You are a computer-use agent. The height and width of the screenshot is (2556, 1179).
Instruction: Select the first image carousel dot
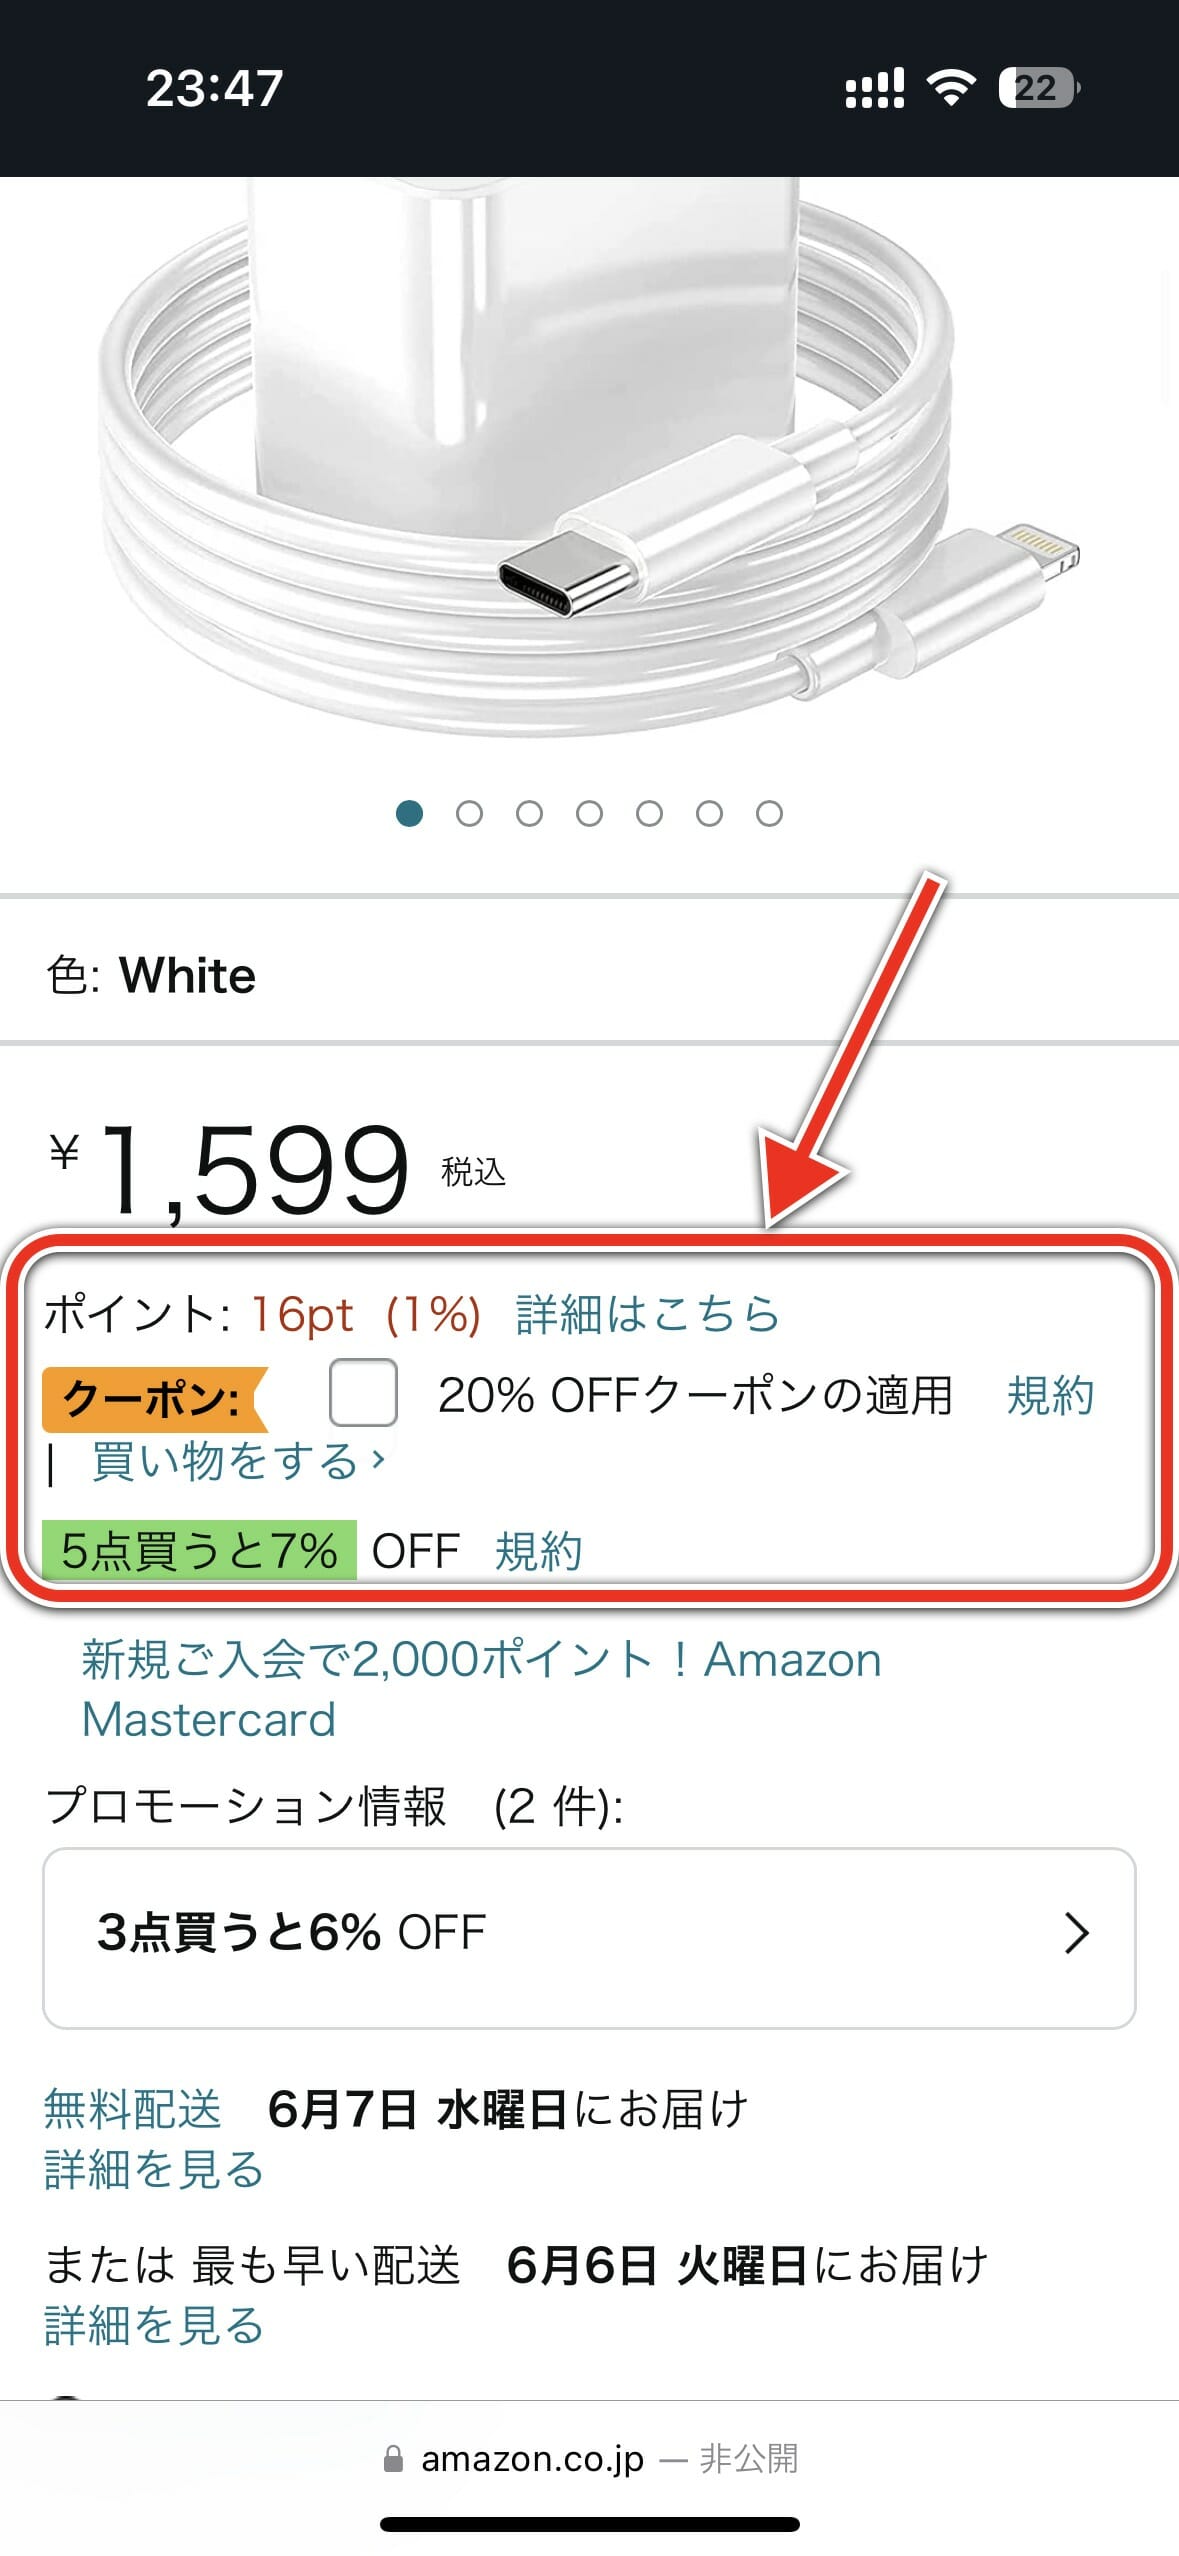(x=409, y=814)
